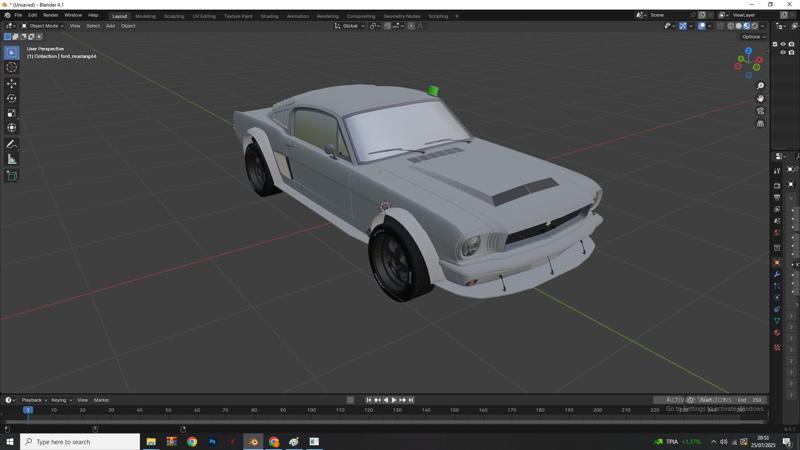Open pivot point dropdown
Image resolution: width=800 pixels, height=450 pixels.
pos(374,26)
